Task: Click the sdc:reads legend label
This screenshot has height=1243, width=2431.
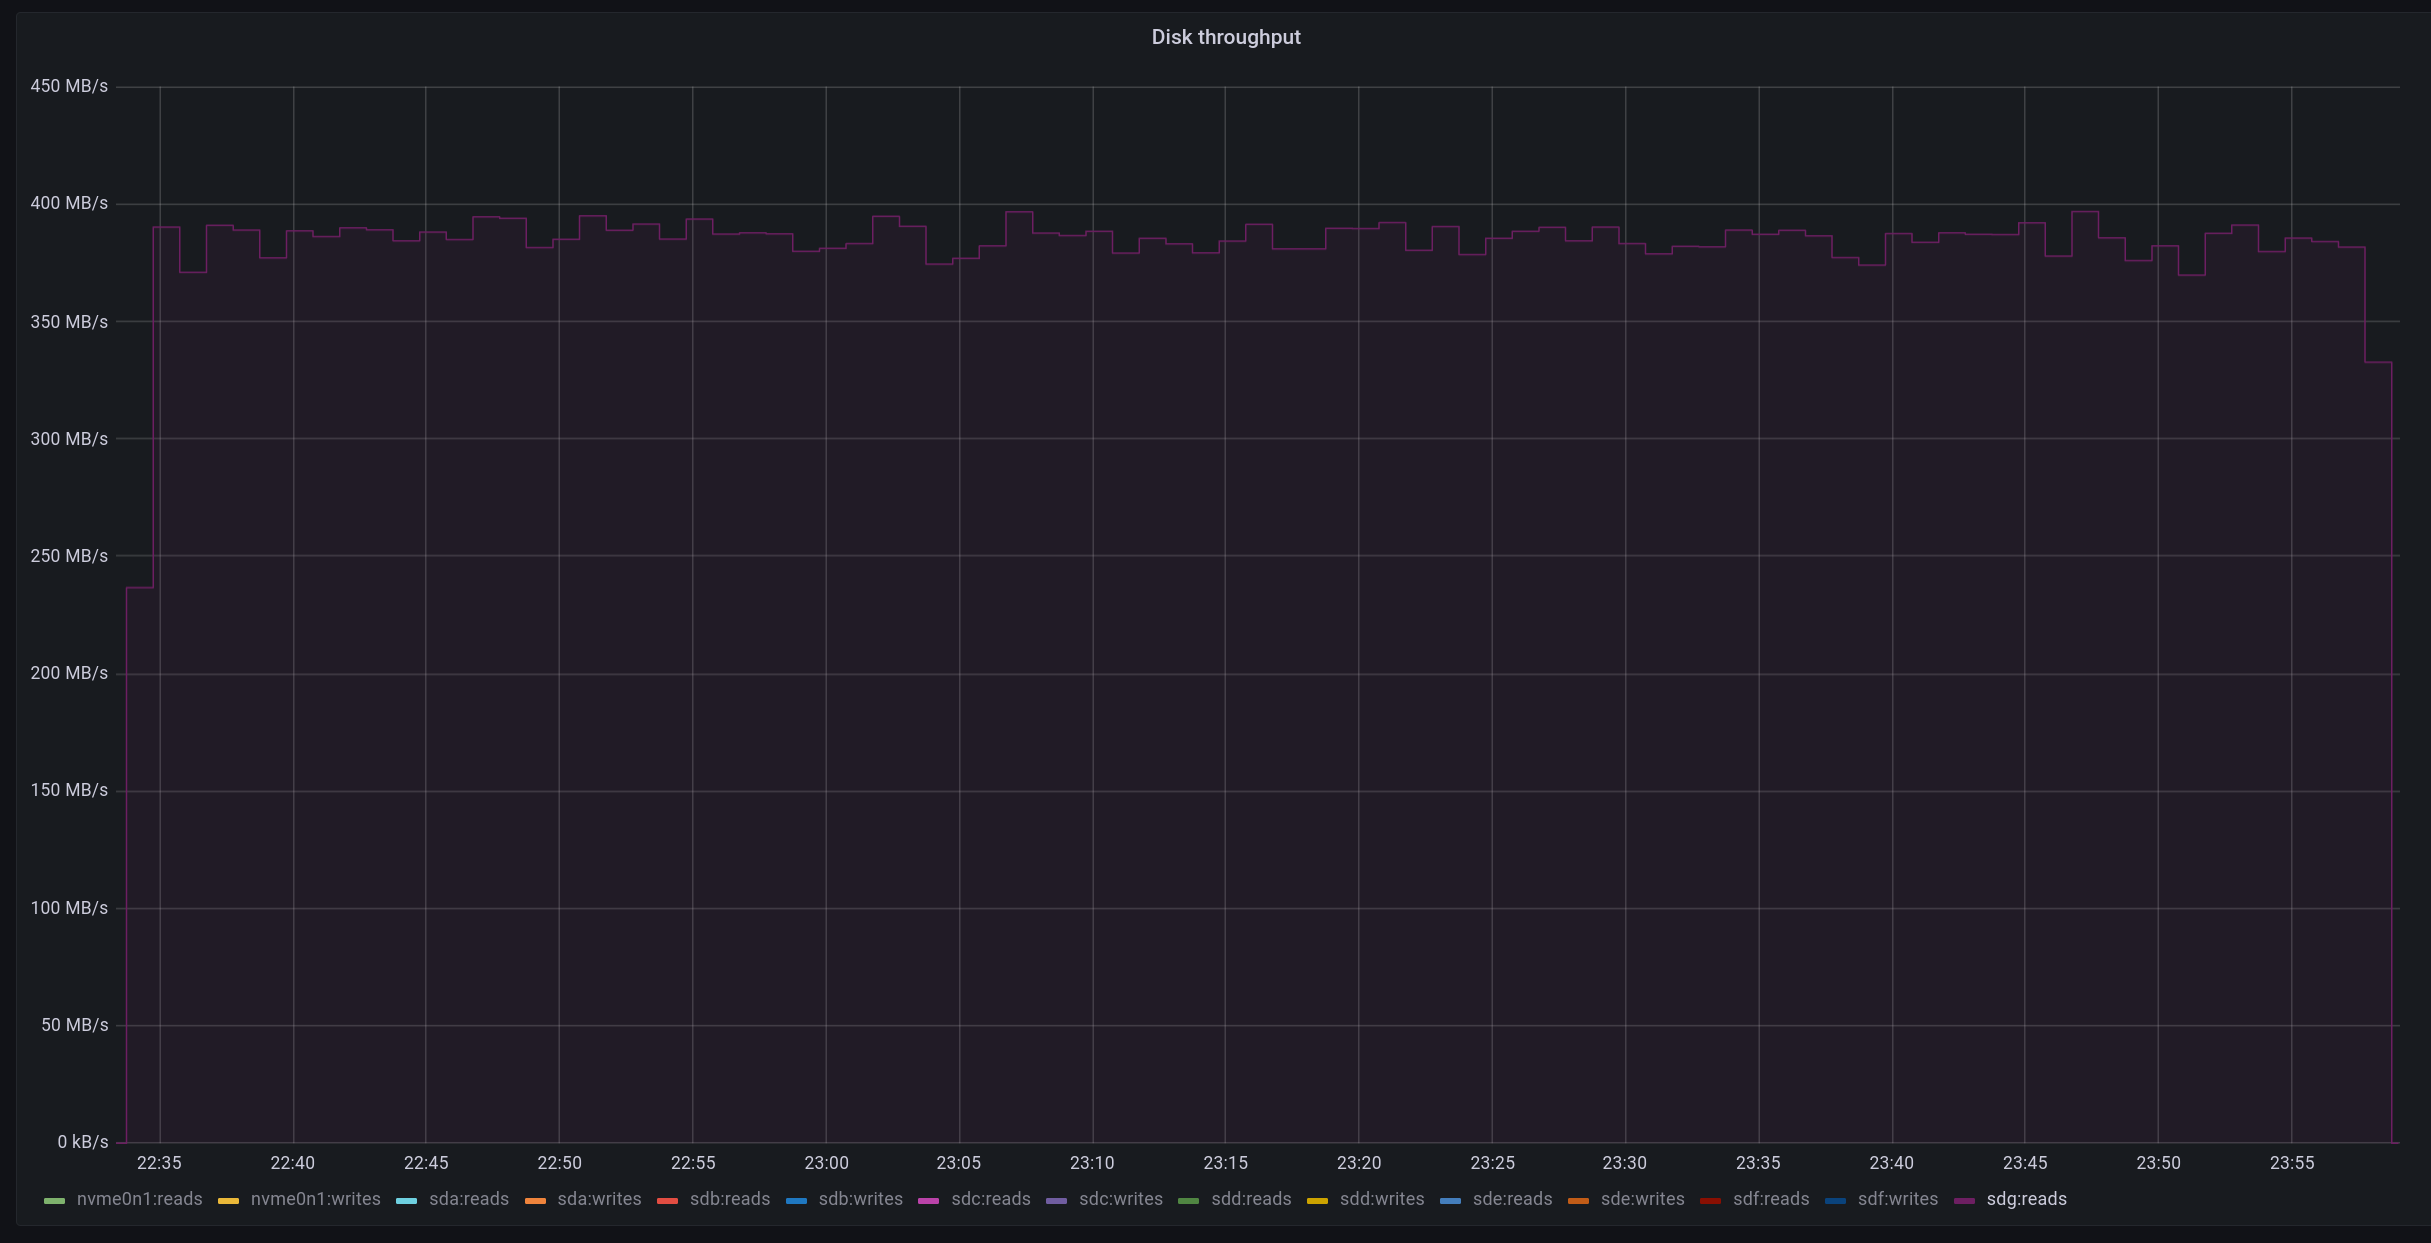Action: pyautogui.click(x=990, y=1199)
